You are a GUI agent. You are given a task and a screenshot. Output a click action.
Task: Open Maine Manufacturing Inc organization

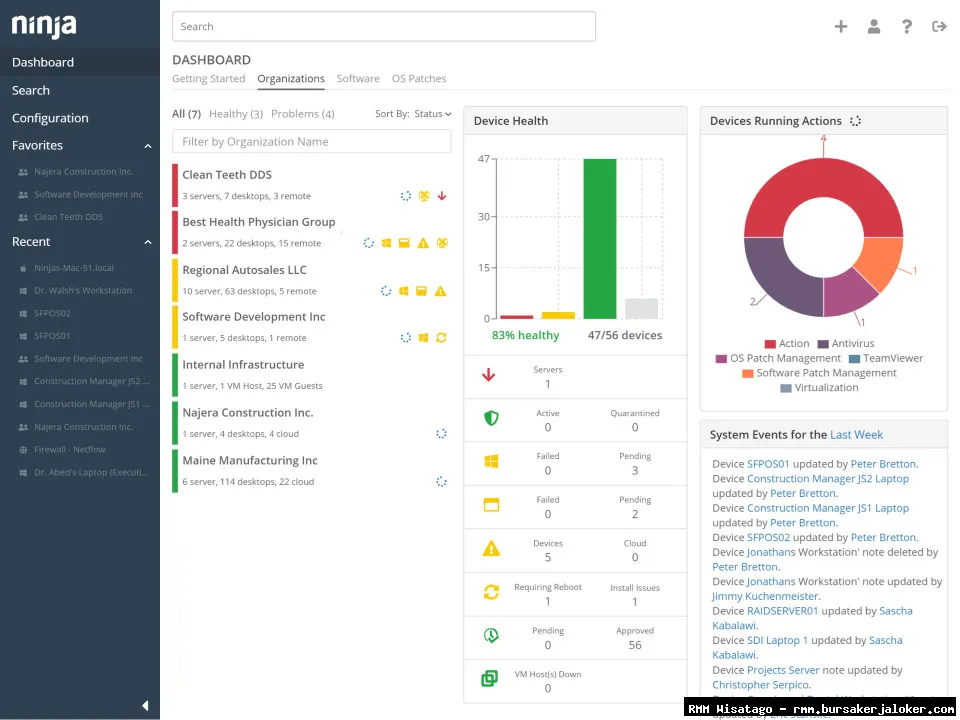pyautogui.click(x=250, y=460)
